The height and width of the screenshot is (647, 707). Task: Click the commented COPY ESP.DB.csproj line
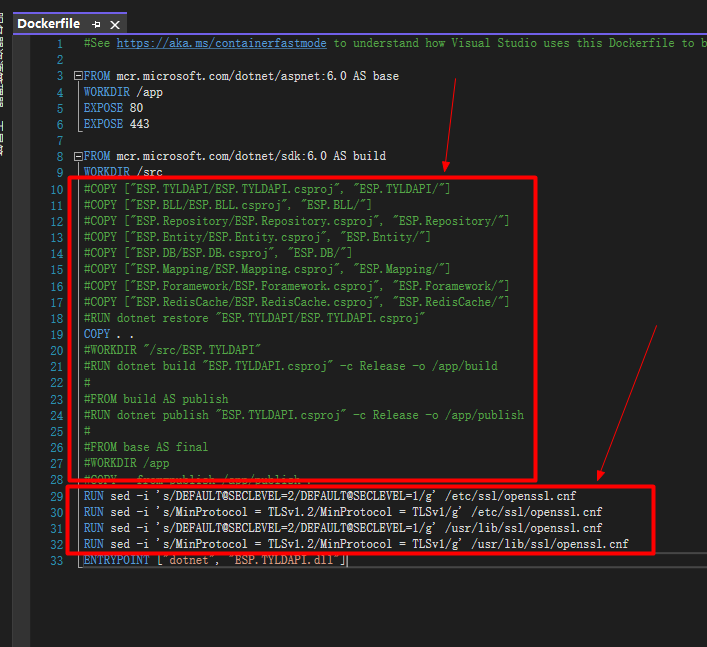[x=218, y=253]
